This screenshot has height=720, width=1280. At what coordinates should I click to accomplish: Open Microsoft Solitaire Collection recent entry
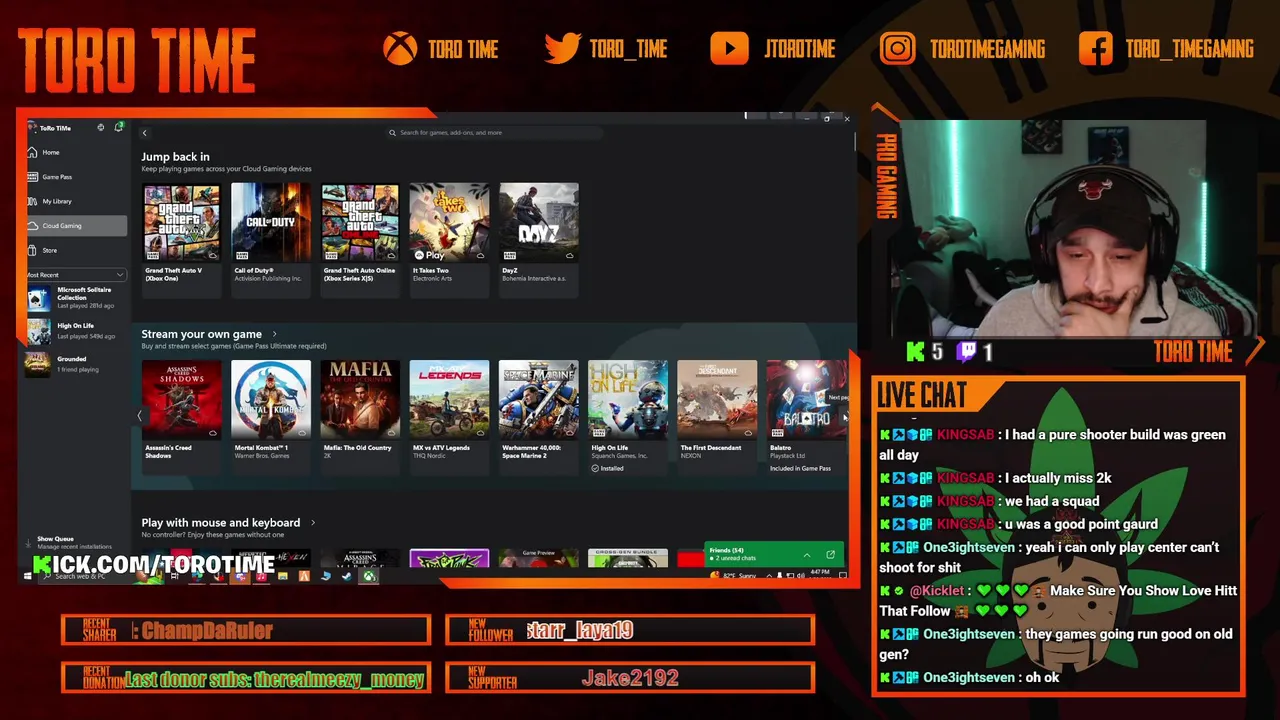coord(76,297)
